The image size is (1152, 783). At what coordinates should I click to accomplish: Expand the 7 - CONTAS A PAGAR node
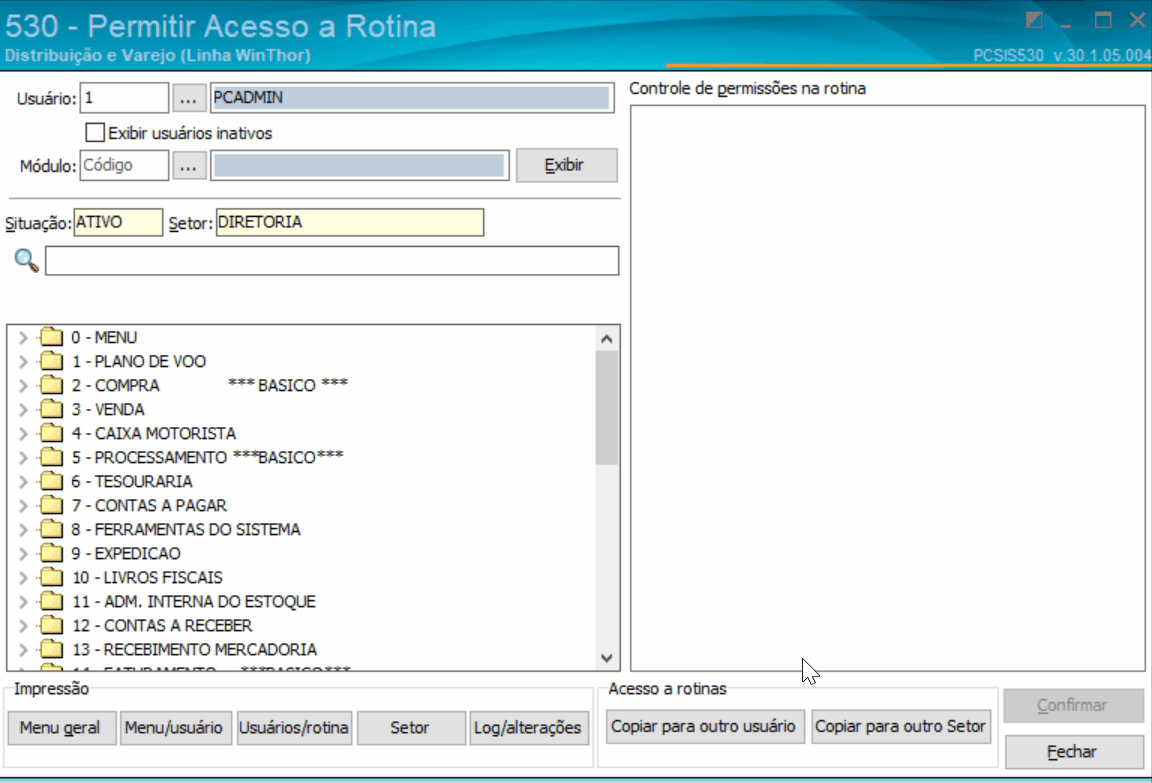(x=23, y=505)
